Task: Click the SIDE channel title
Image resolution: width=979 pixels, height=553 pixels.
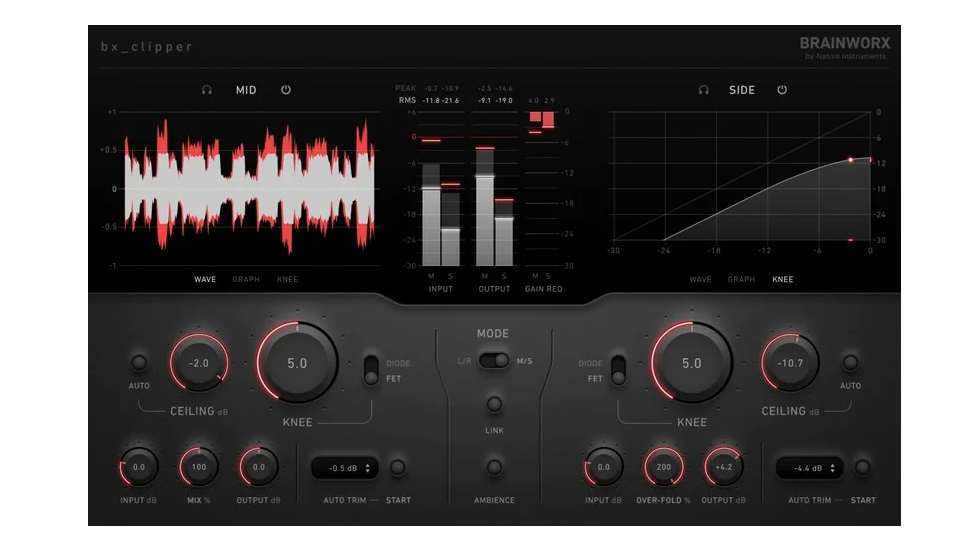Action: pos(742,90)
